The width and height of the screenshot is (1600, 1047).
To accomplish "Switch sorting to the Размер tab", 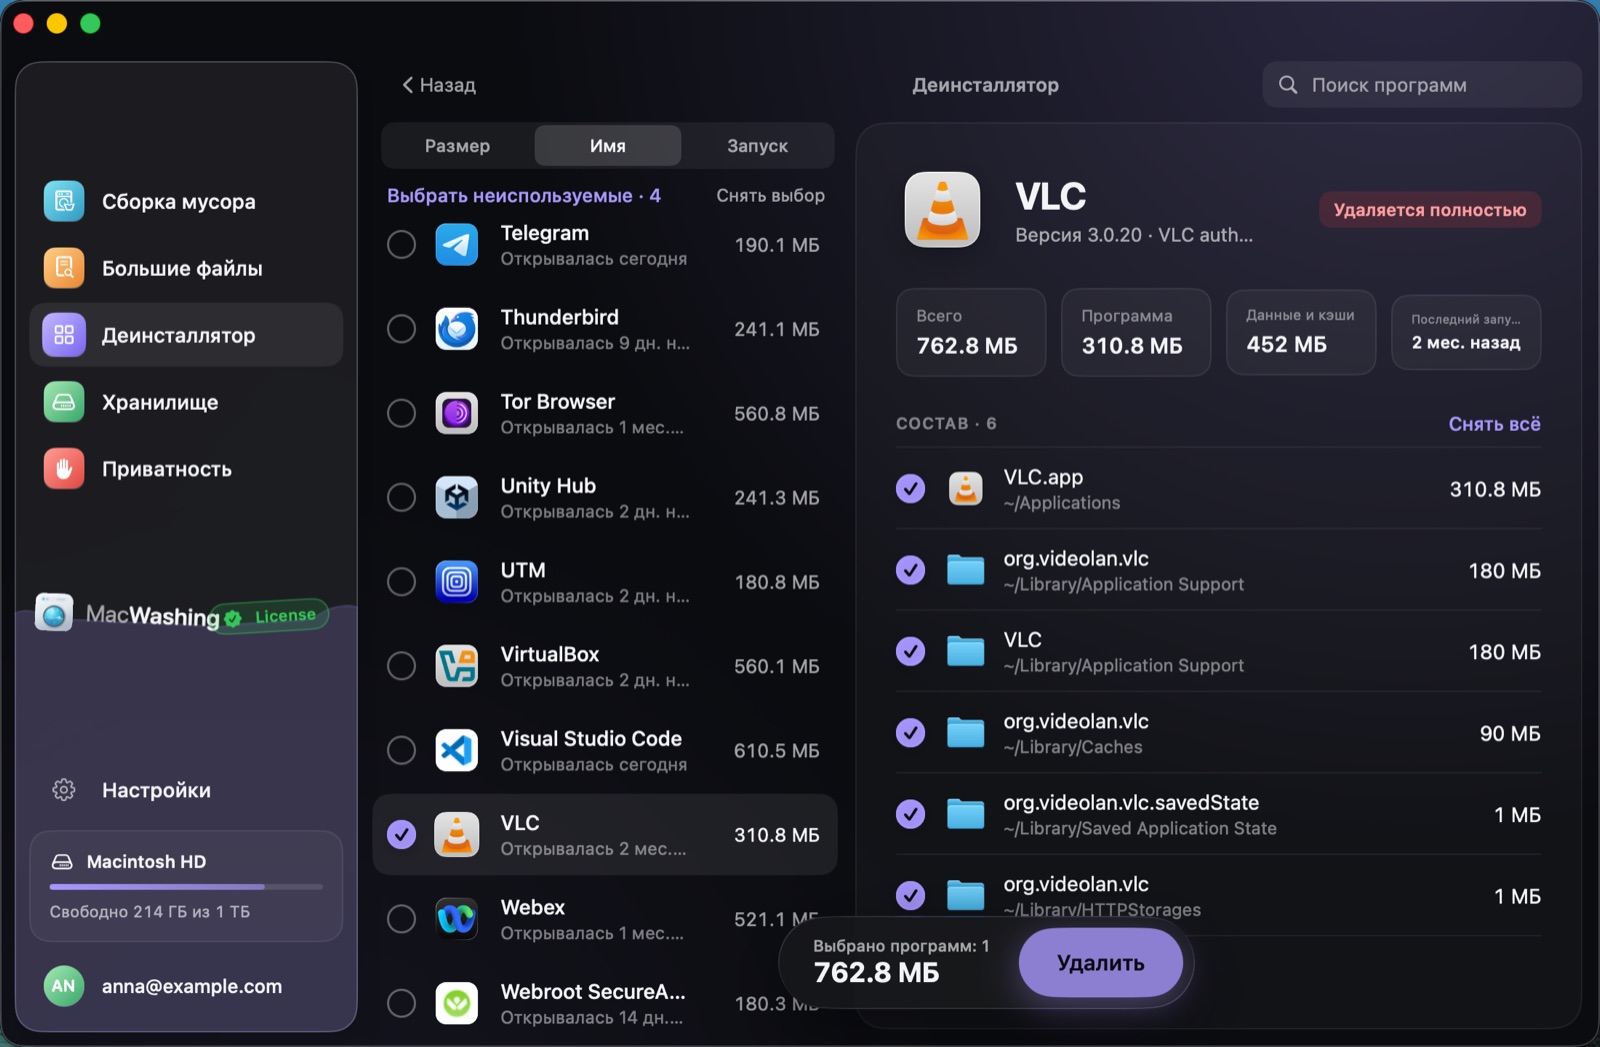I will (457, 146).
